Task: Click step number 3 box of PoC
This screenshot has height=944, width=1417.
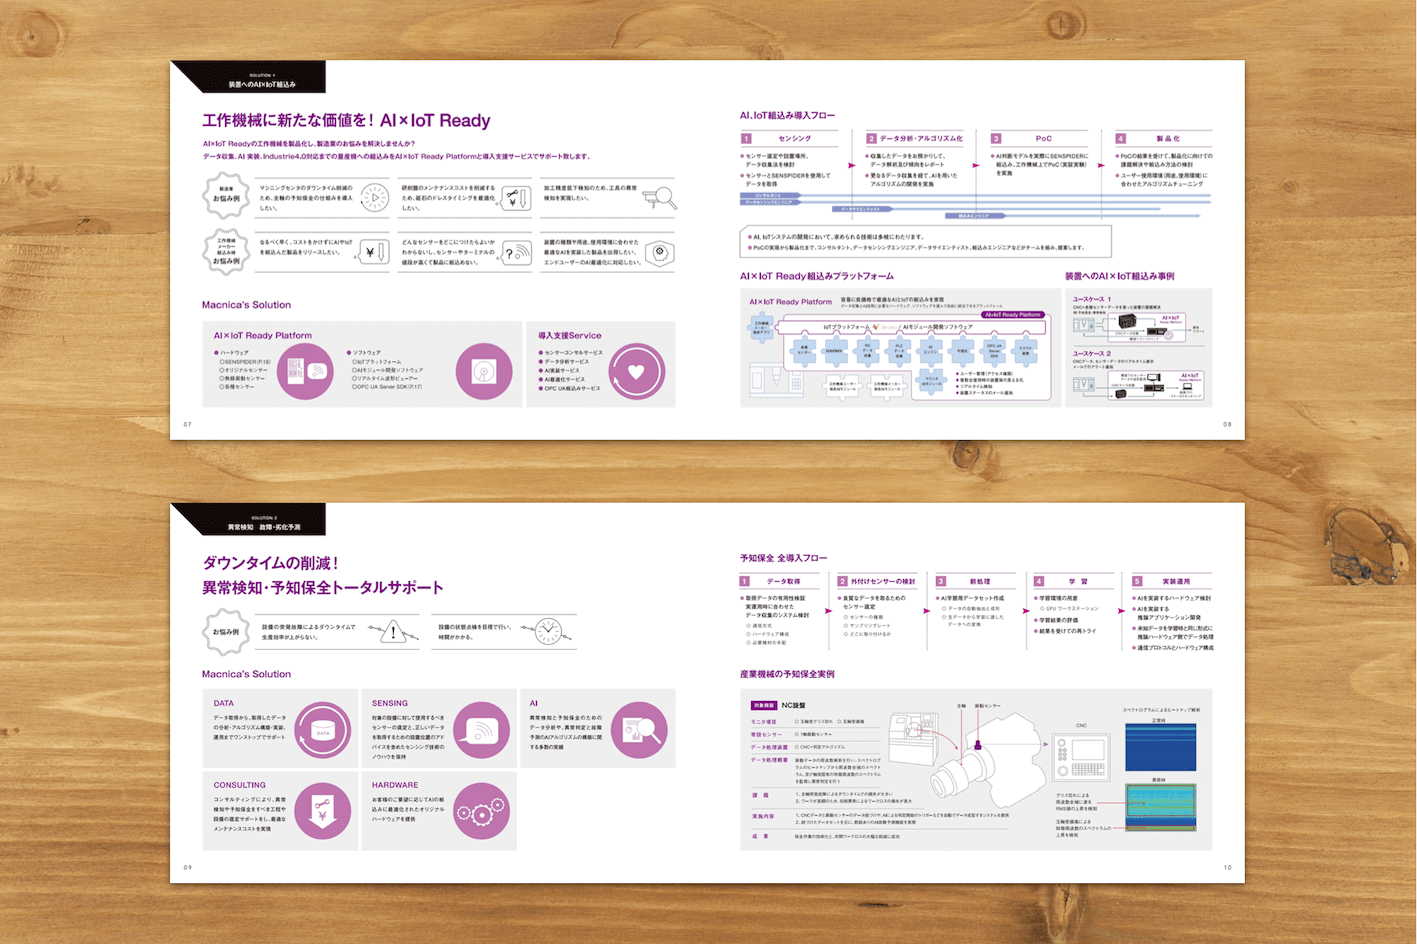Action: tap(996, 138)
